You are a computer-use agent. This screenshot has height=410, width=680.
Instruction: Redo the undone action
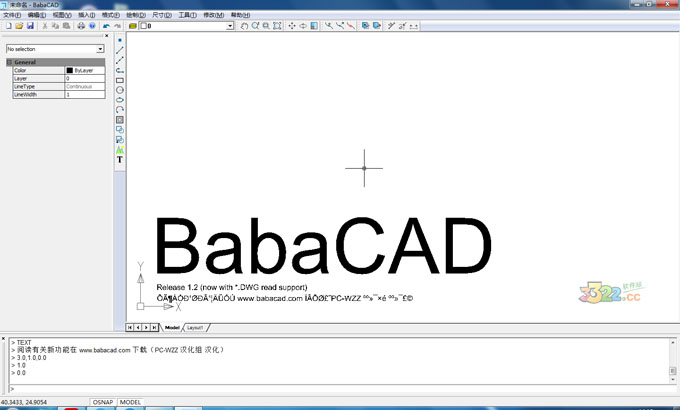(x=117, y=26)
